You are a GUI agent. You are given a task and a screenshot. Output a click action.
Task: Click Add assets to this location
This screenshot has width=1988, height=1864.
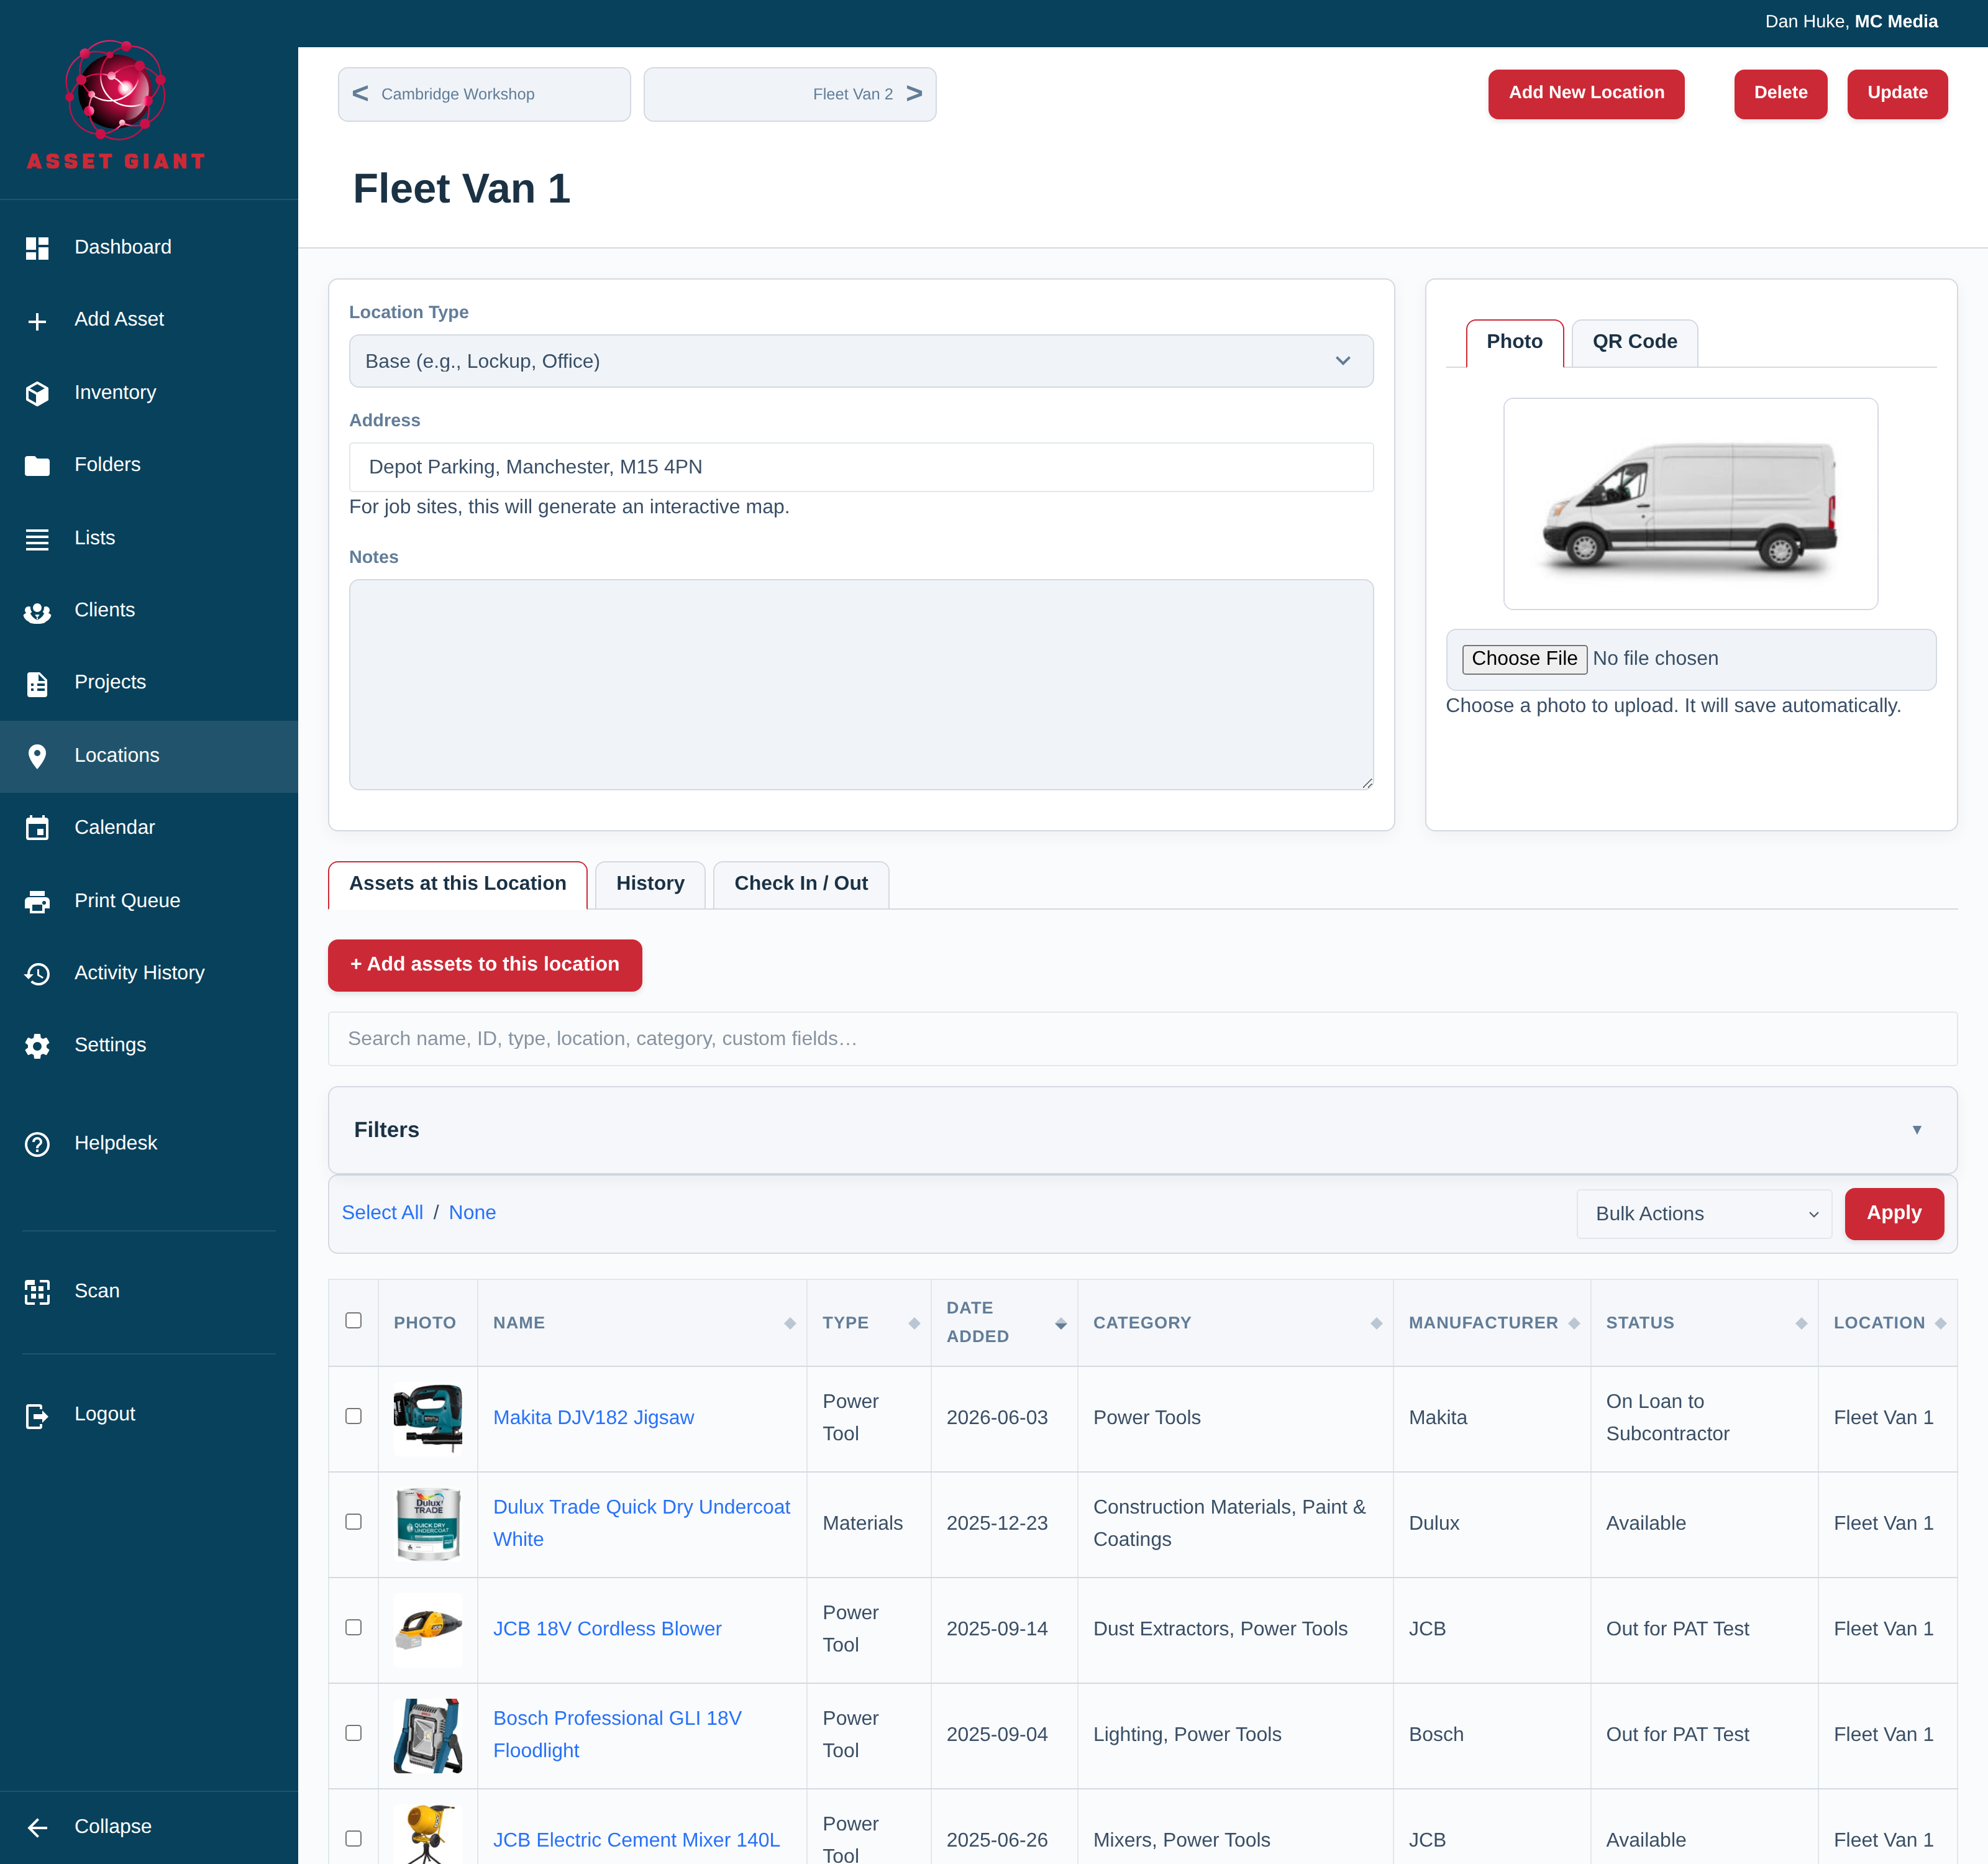(x=485, y=965)
